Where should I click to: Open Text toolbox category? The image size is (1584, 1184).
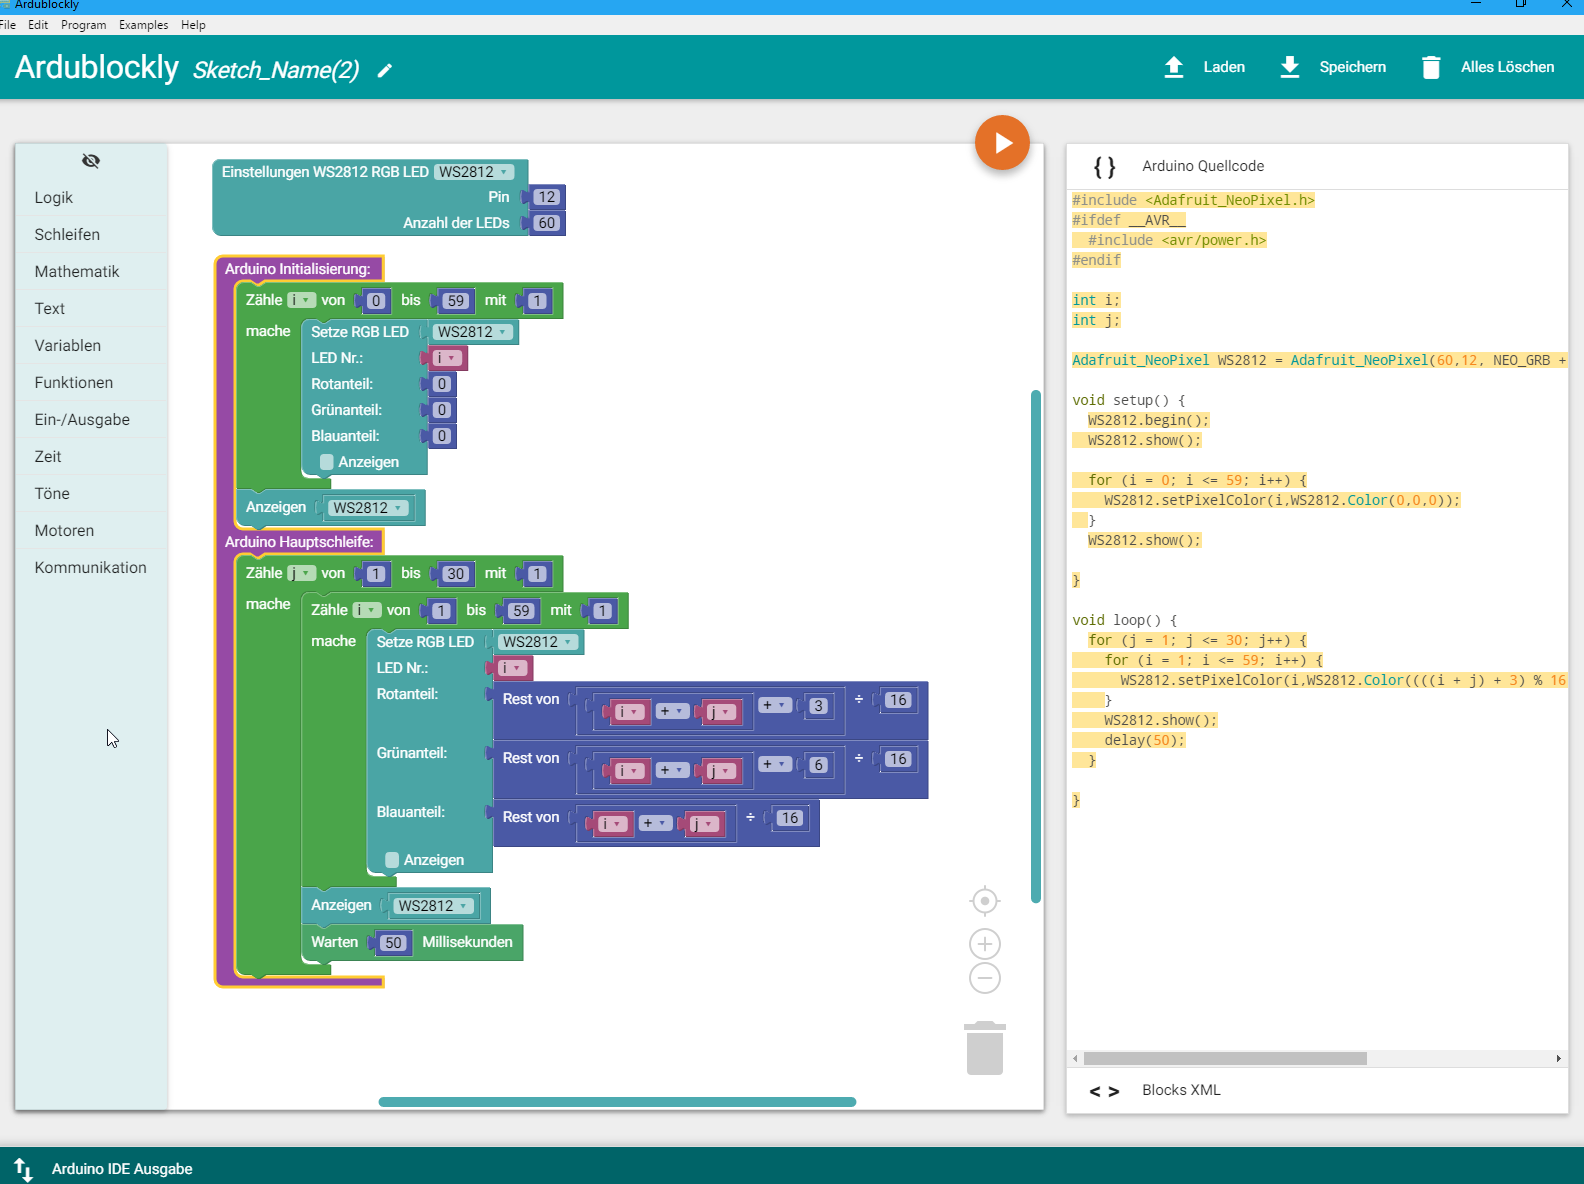click(91, 309)
